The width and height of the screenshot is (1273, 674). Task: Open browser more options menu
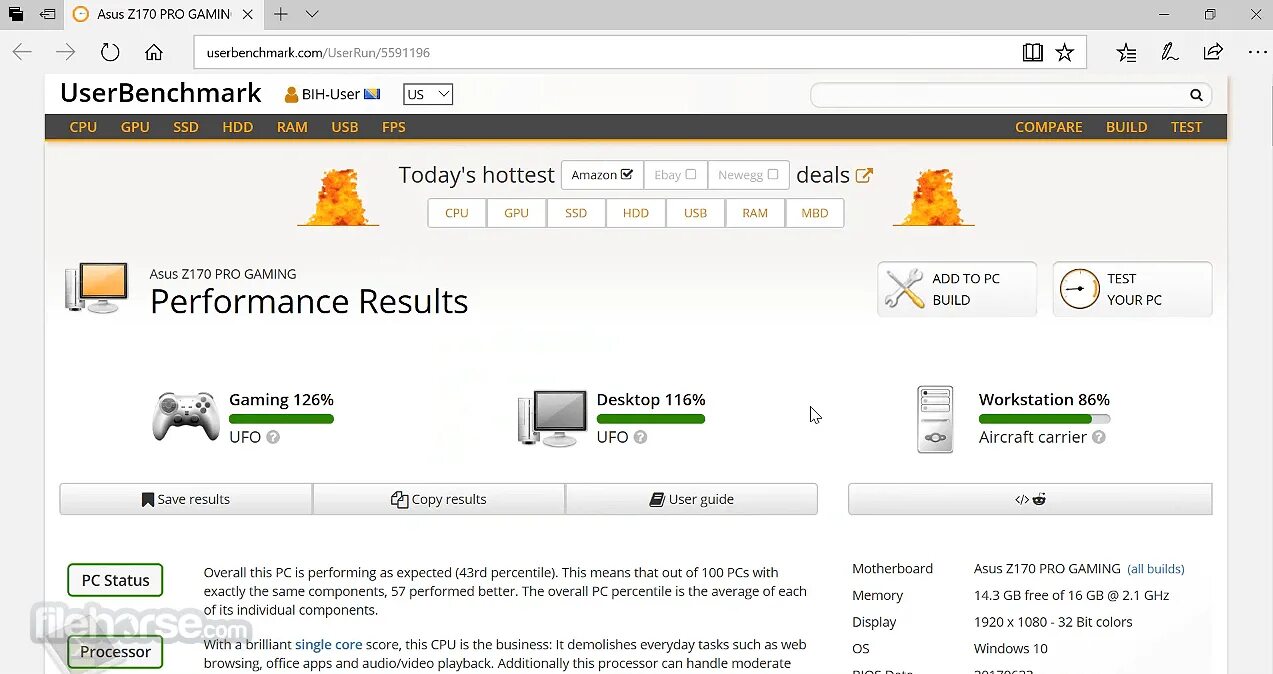(1257, 52)
